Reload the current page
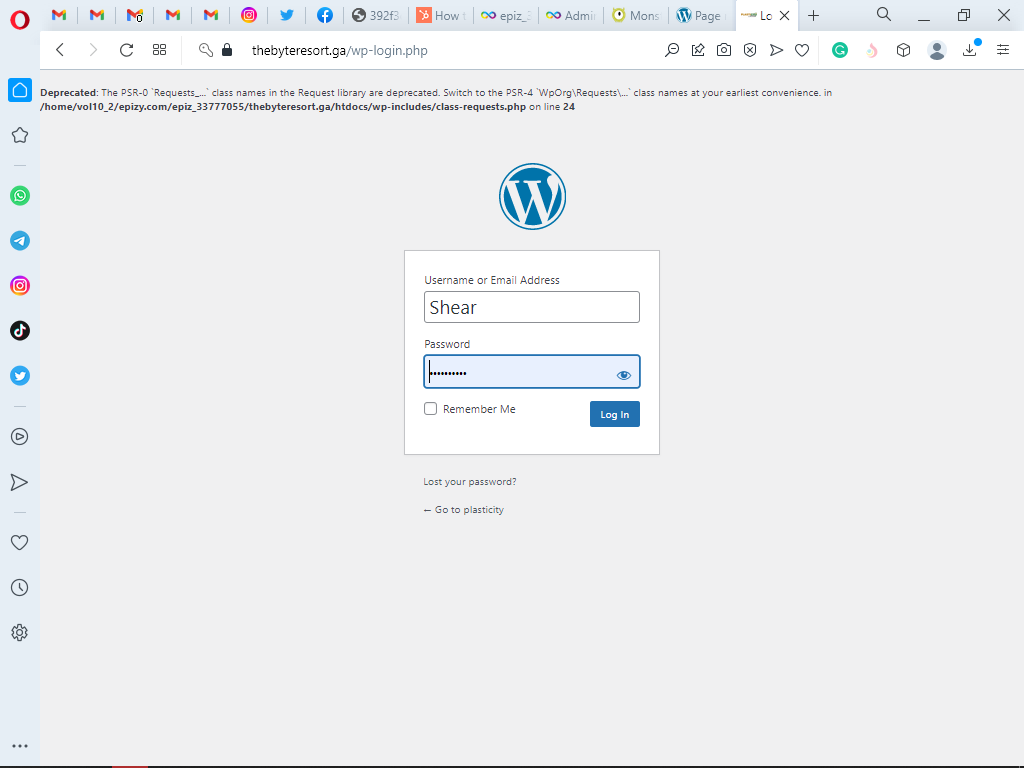Image resolution: width=1024 pixels, height=768 pixels. [x=126, y=50]
